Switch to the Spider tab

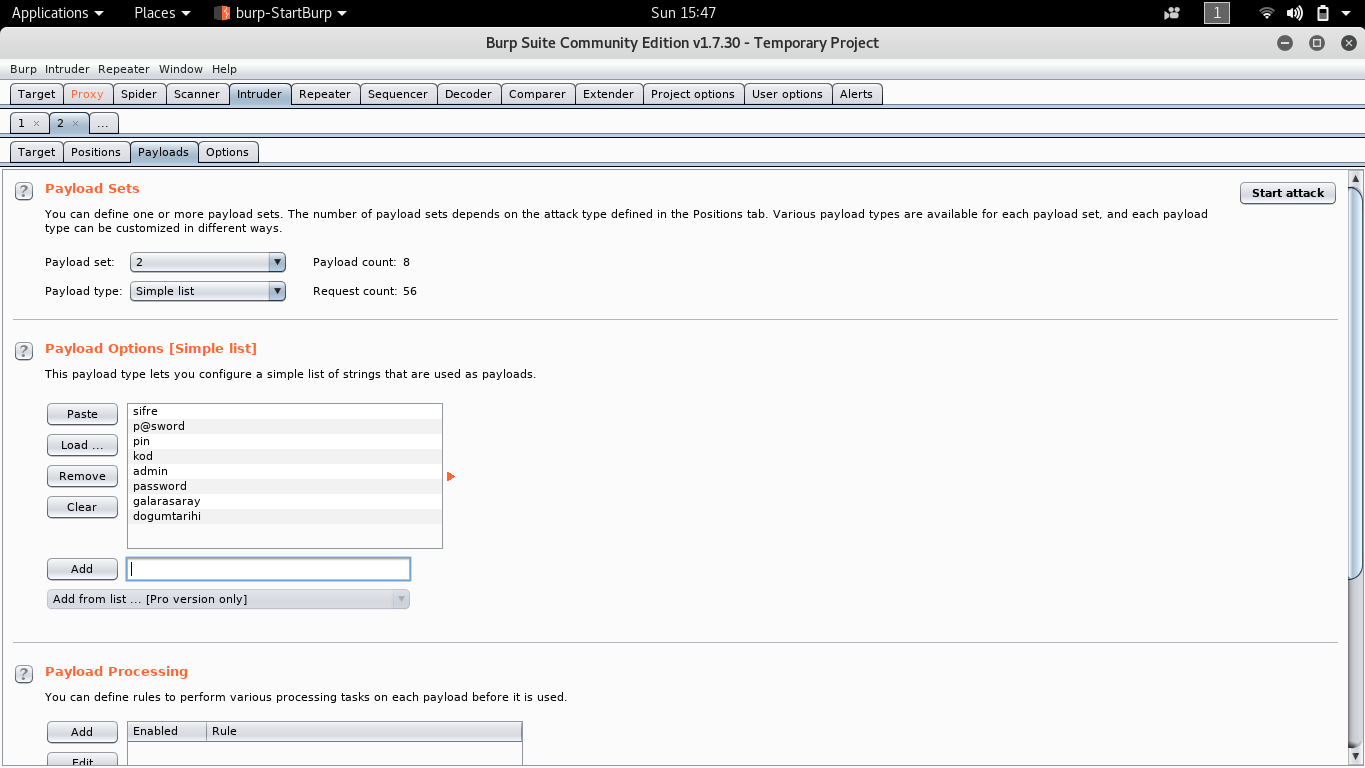[139, 94]
